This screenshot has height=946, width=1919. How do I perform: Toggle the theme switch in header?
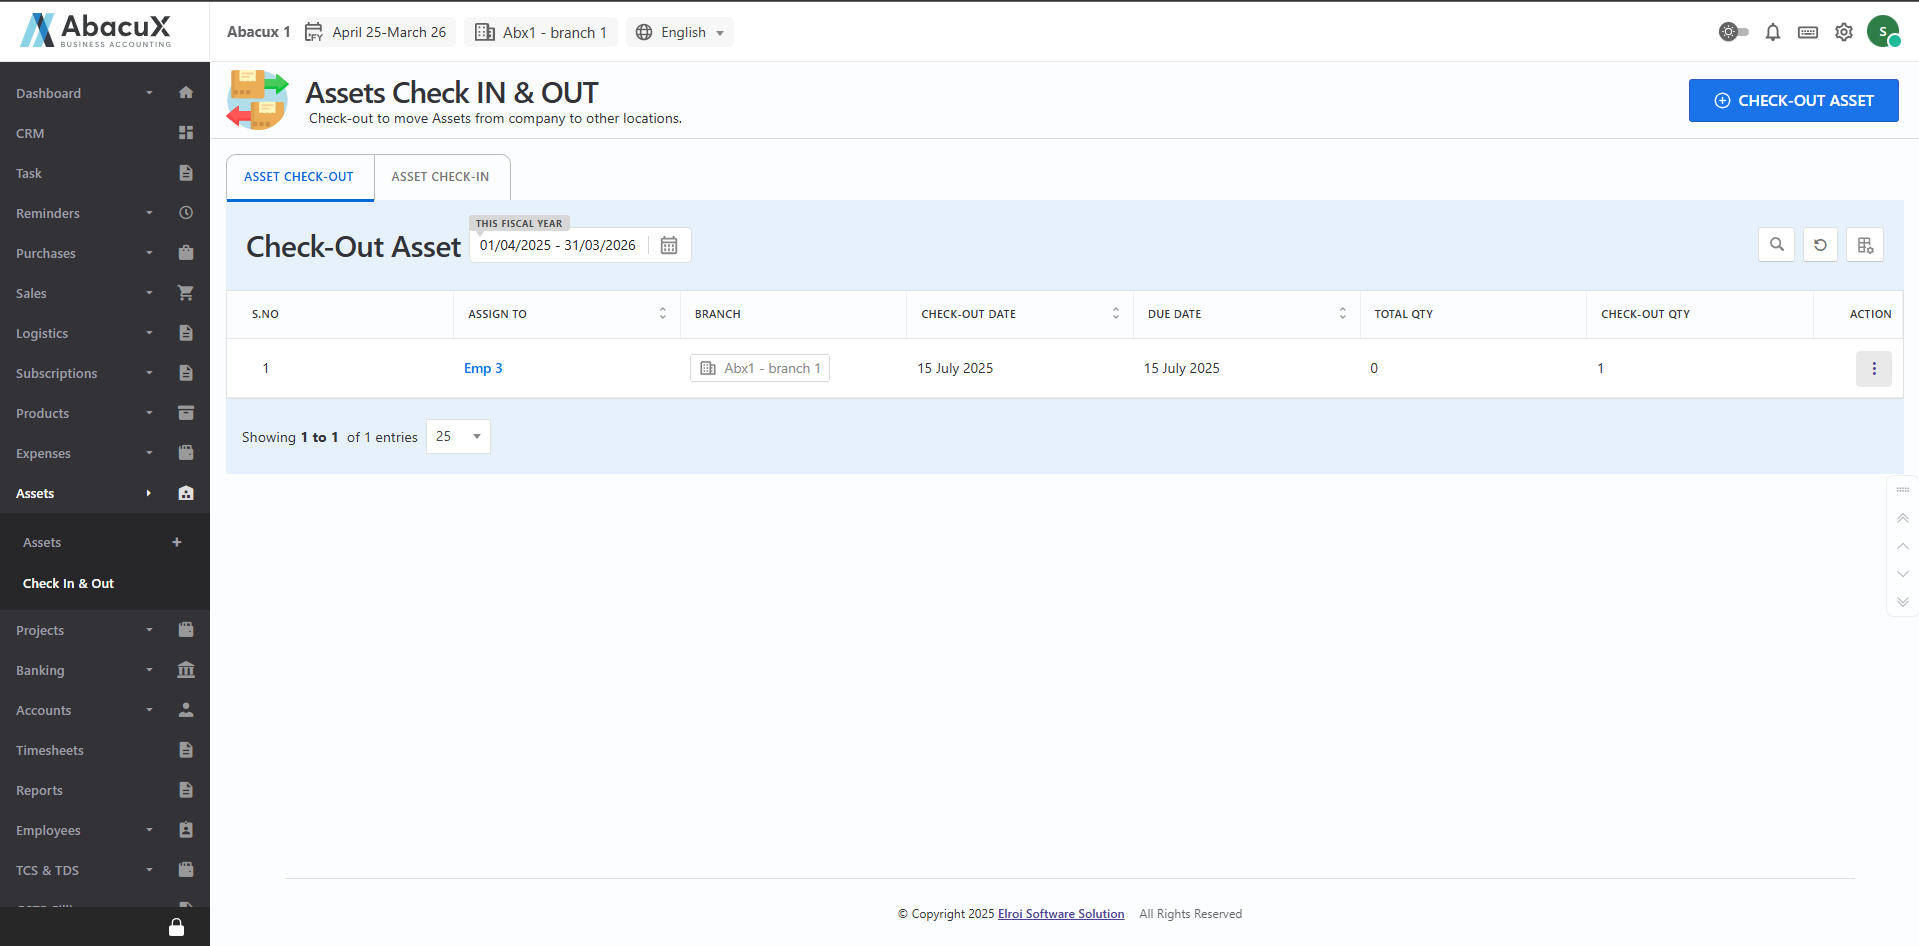(x=1733, y=32)
